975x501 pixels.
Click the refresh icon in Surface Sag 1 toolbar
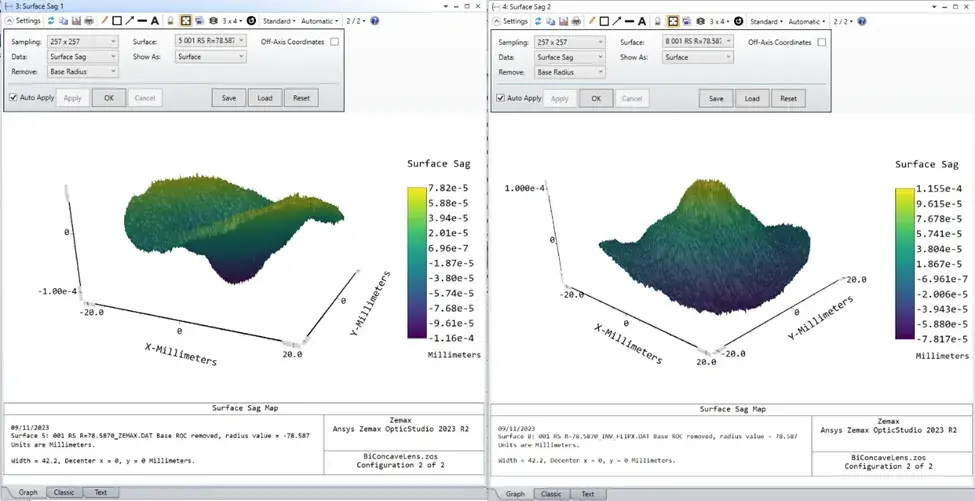(x=51, y=21)
